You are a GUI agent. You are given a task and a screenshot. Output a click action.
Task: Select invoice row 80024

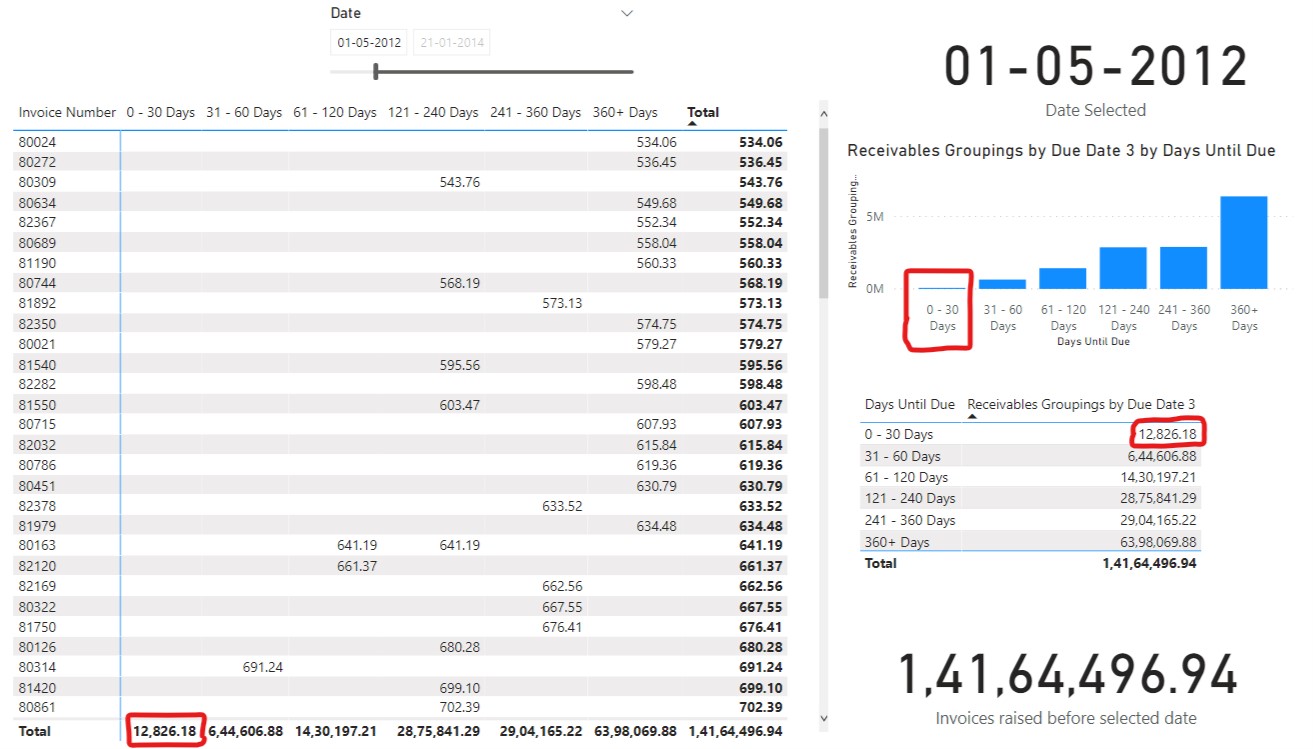click(x=401, y=142)
